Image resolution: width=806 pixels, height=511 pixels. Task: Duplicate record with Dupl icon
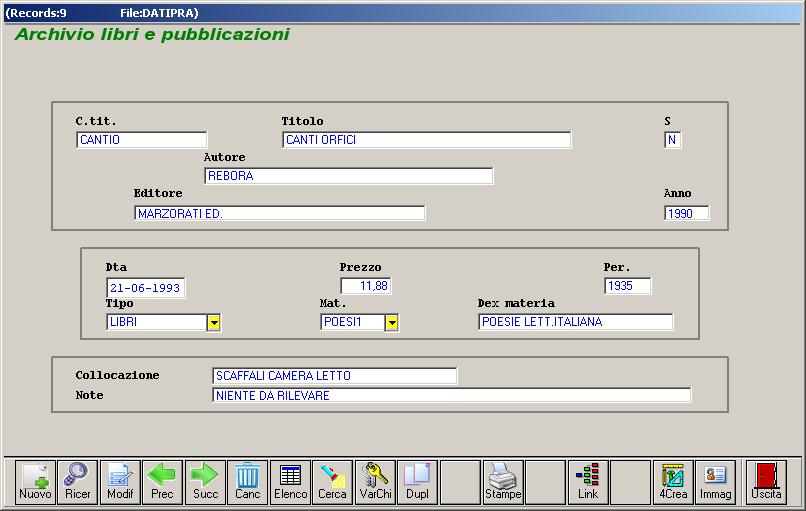click(417, 482)
